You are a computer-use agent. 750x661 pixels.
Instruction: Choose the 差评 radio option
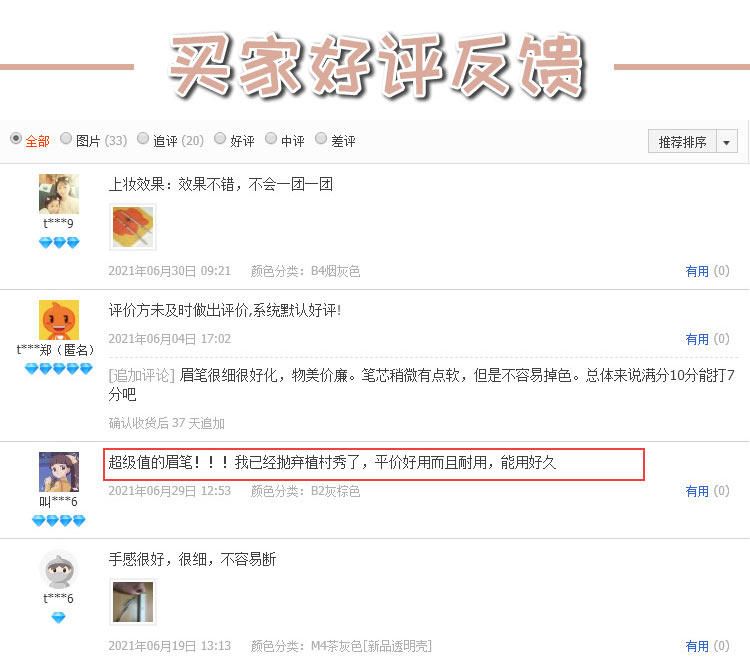(321, 139)
